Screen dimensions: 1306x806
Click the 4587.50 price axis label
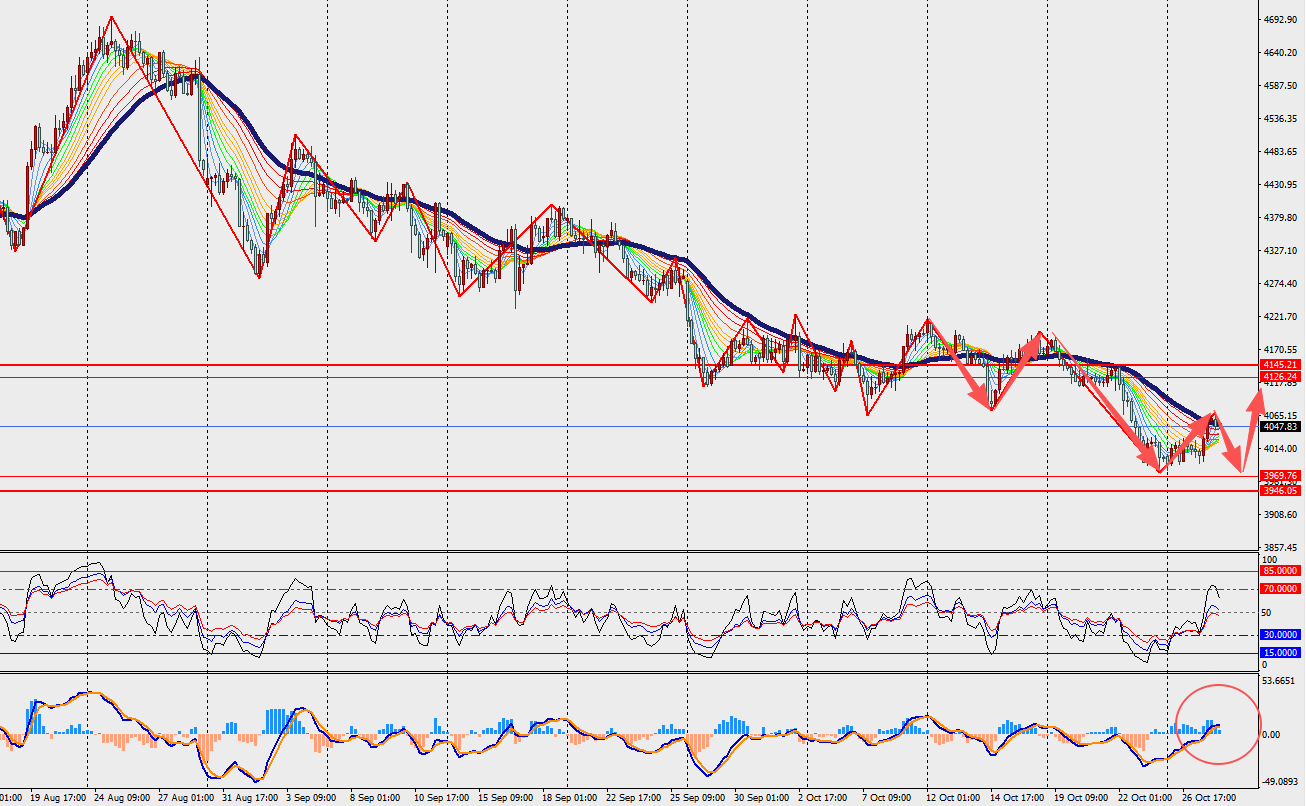[1280, 86]
